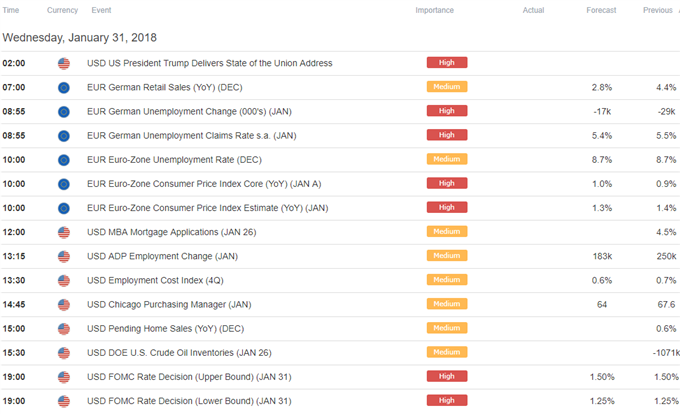Open USD MBA Mortgage Applications (JAN 26) event
The image size is (680, 414).
pos(171,232)
